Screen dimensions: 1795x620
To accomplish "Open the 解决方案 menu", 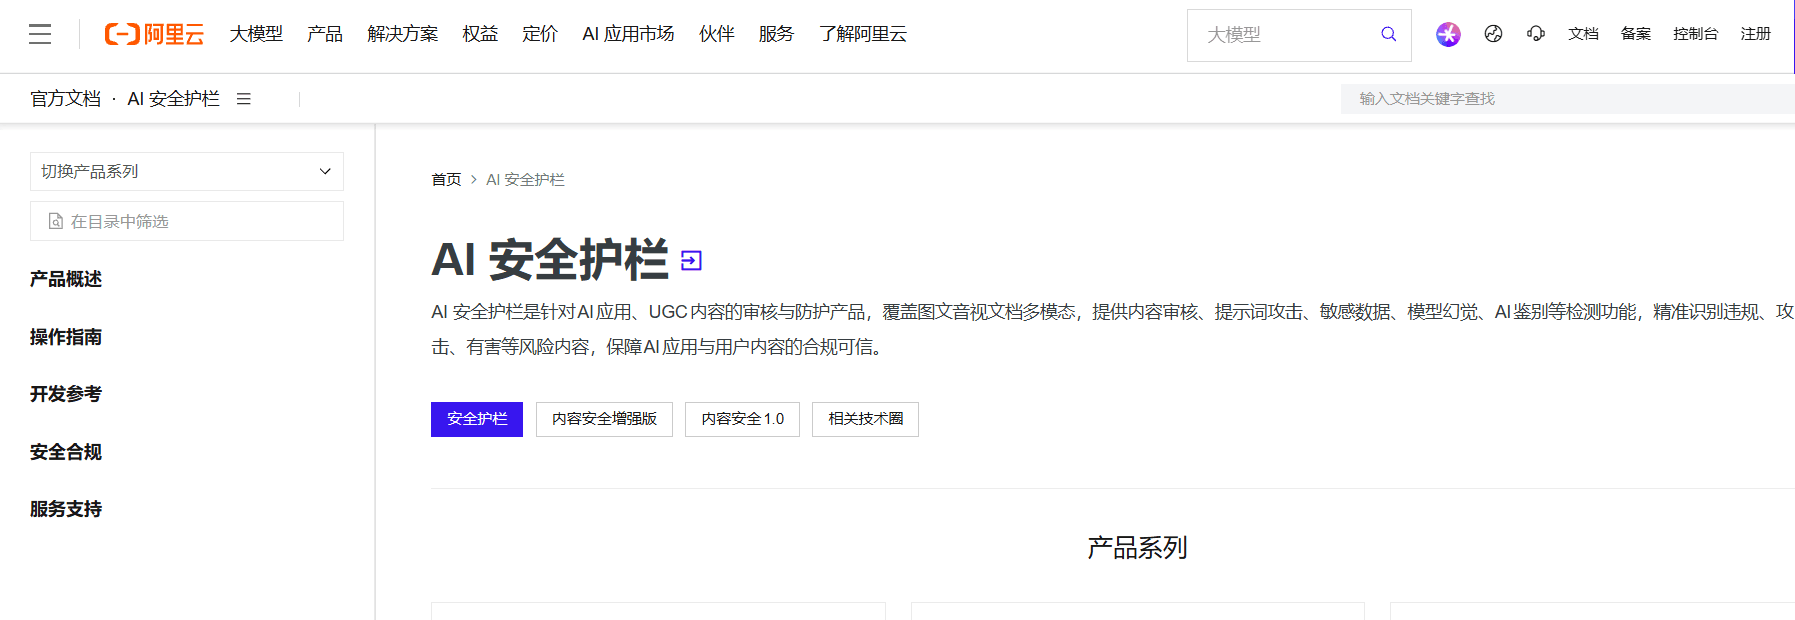I will pos(403,34).
